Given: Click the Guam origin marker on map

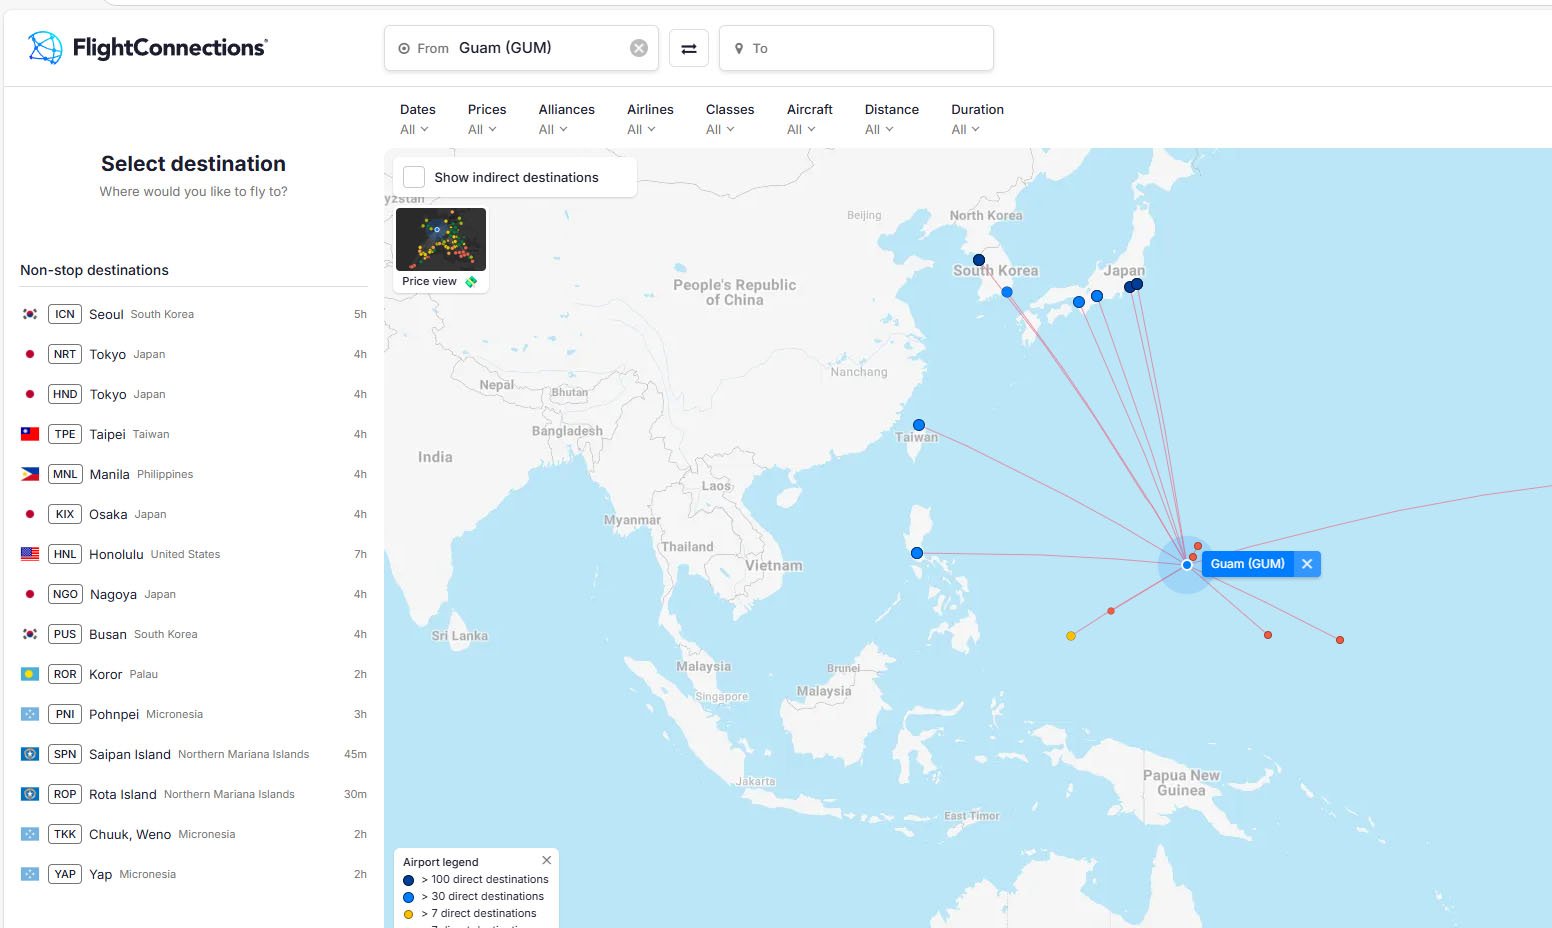Looking at the screenshot, I should tap(1187, 565).
